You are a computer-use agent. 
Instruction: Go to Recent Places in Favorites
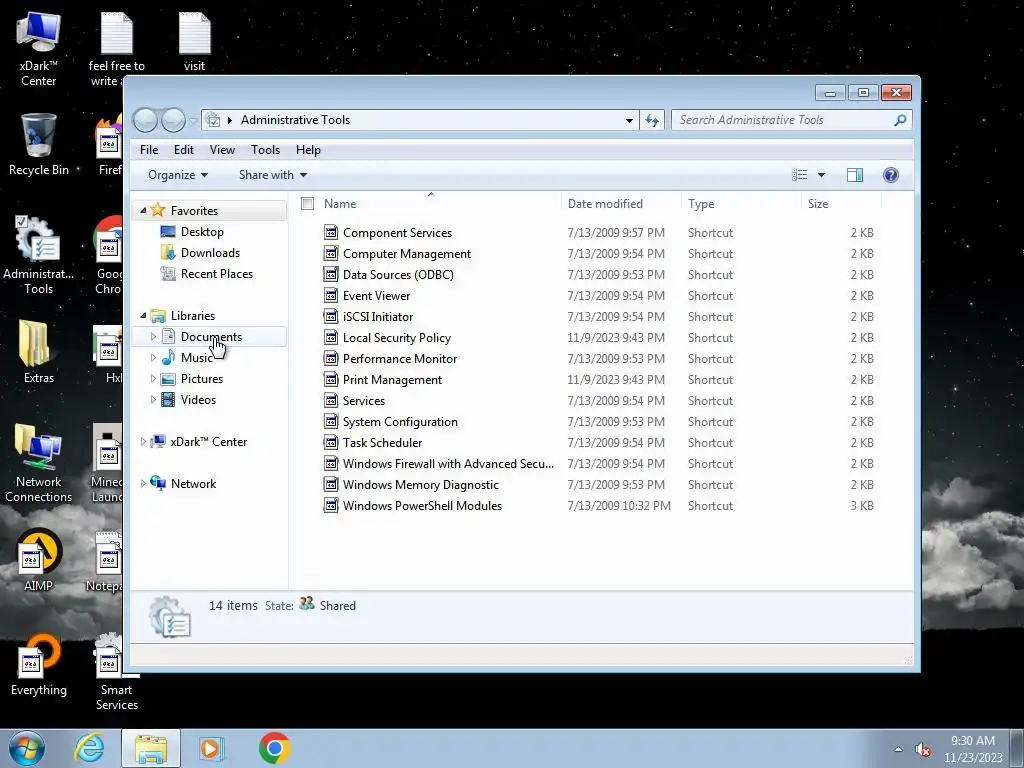pyautogui.click(x=216, y=274)
